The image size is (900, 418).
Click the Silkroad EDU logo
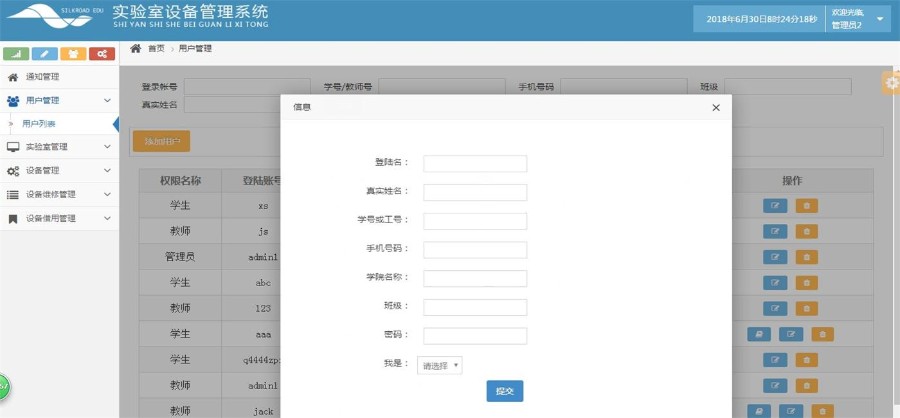pyautogui.click(x=56, y=16)
